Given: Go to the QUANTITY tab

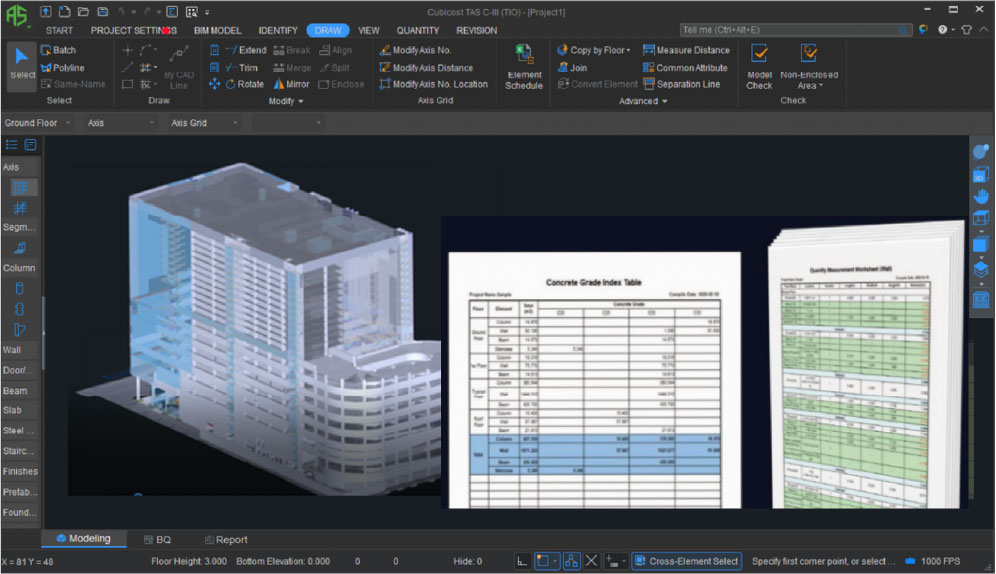Looking at the screenshot, I should click(417, 30).
